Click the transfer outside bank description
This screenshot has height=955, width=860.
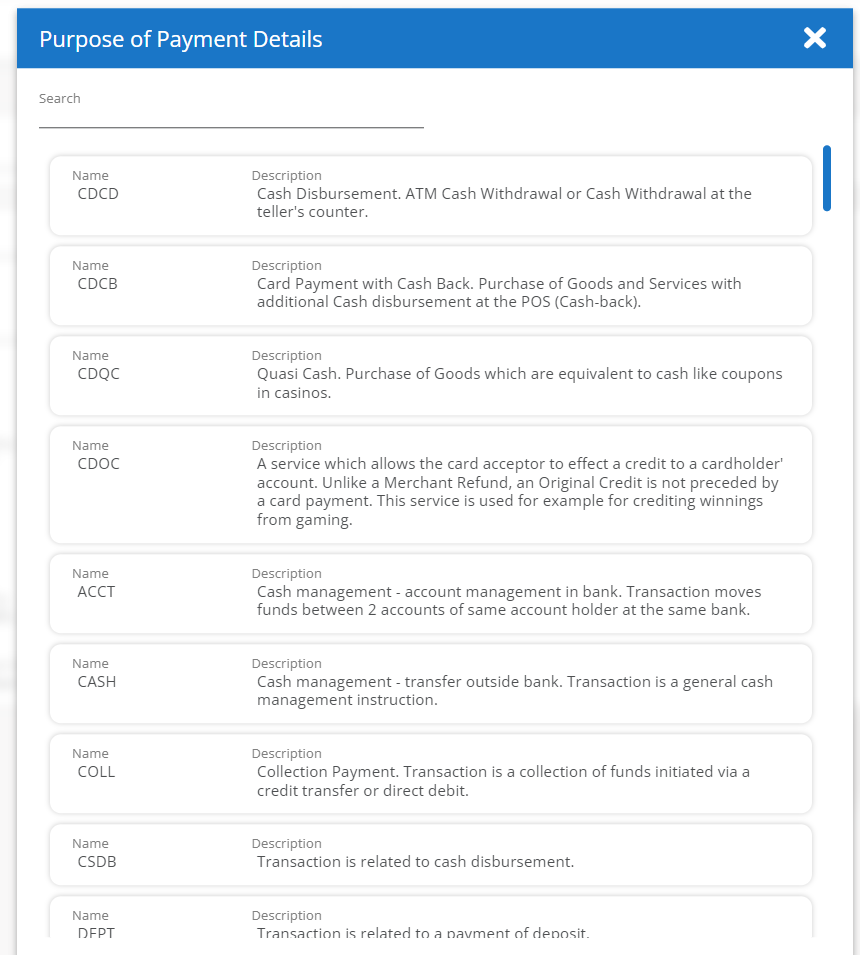pos(515,691)
